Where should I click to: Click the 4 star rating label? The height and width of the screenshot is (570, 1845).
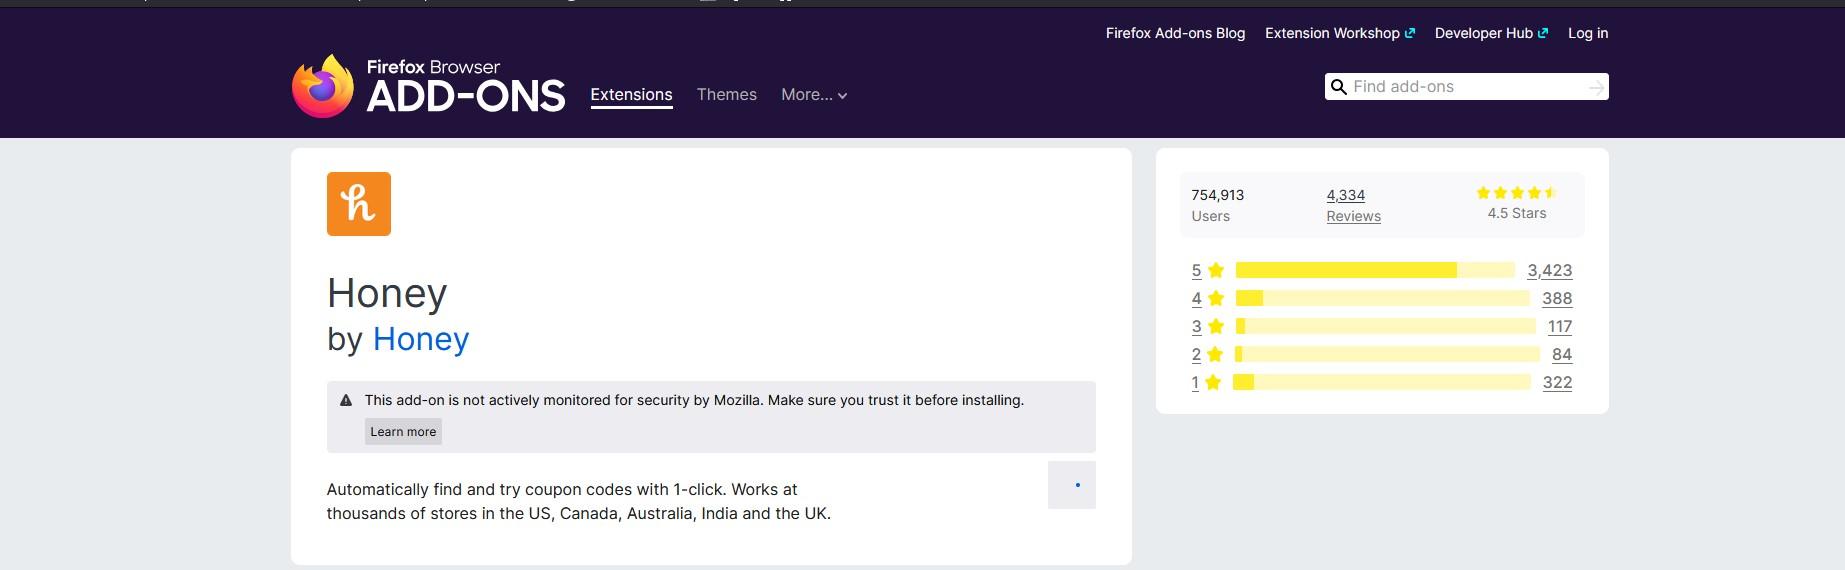point(1208,298)
